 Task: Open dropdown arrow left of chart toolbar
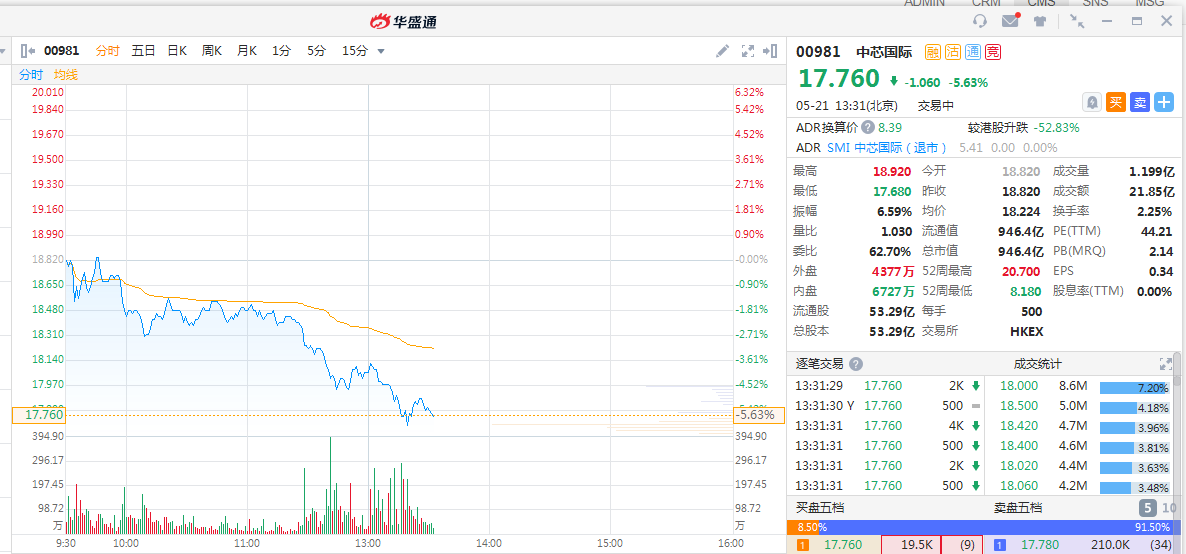click(x=2, y=51)
